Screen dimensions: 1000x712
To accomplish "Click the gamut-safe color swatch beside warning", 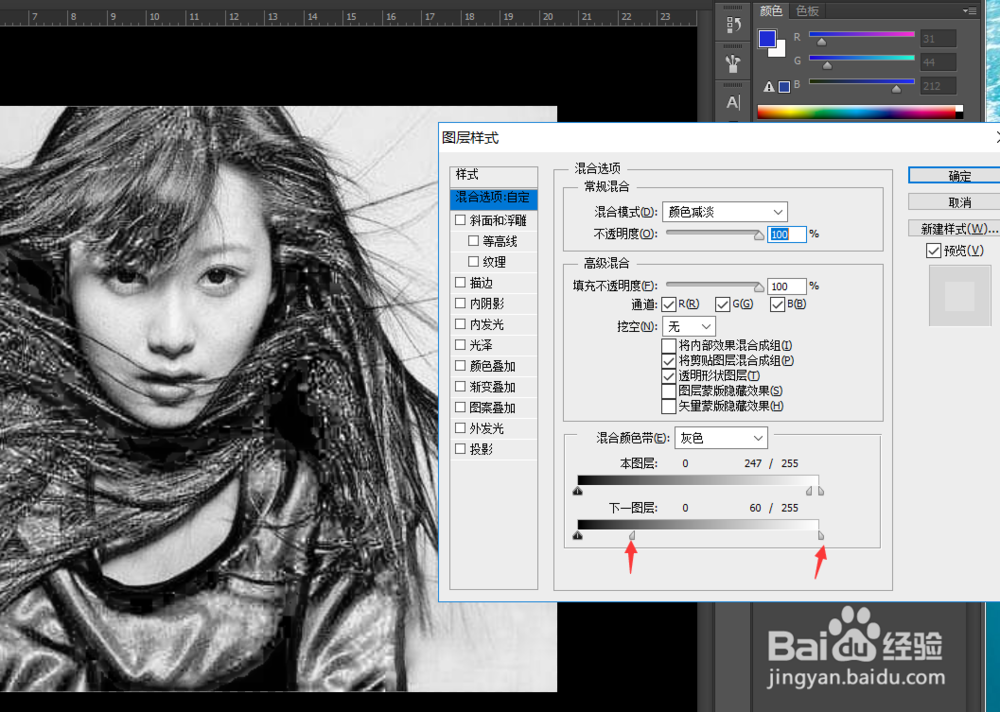I will coord(784,87).
